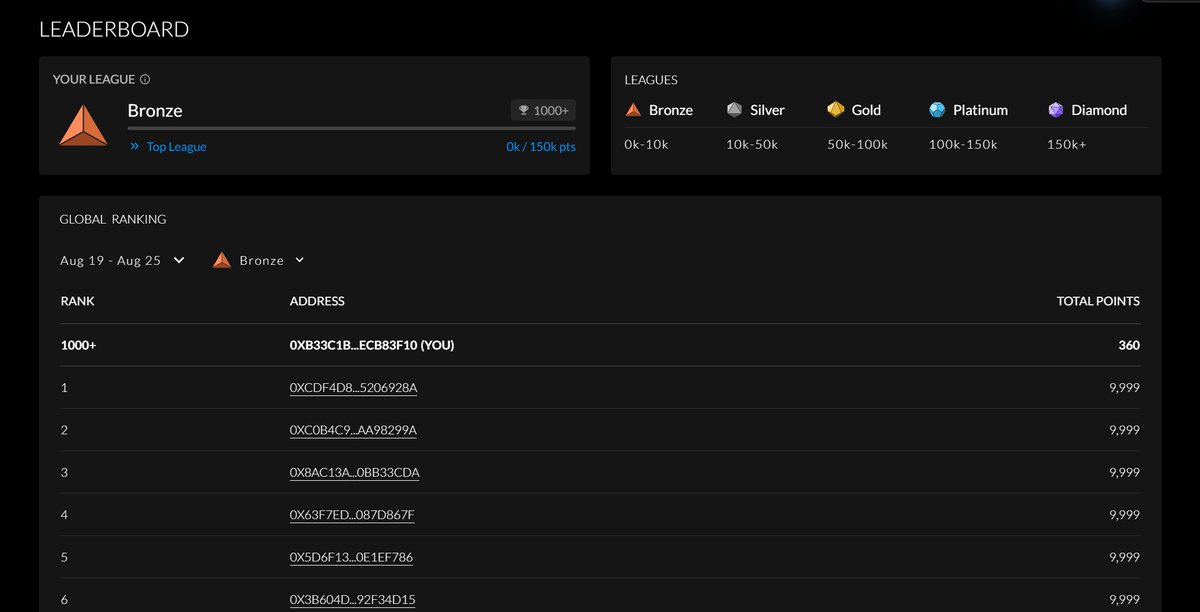The image size is (1200, 612).
Task: Click the 100k-150k Platinum range
Action: pos(963,144)
